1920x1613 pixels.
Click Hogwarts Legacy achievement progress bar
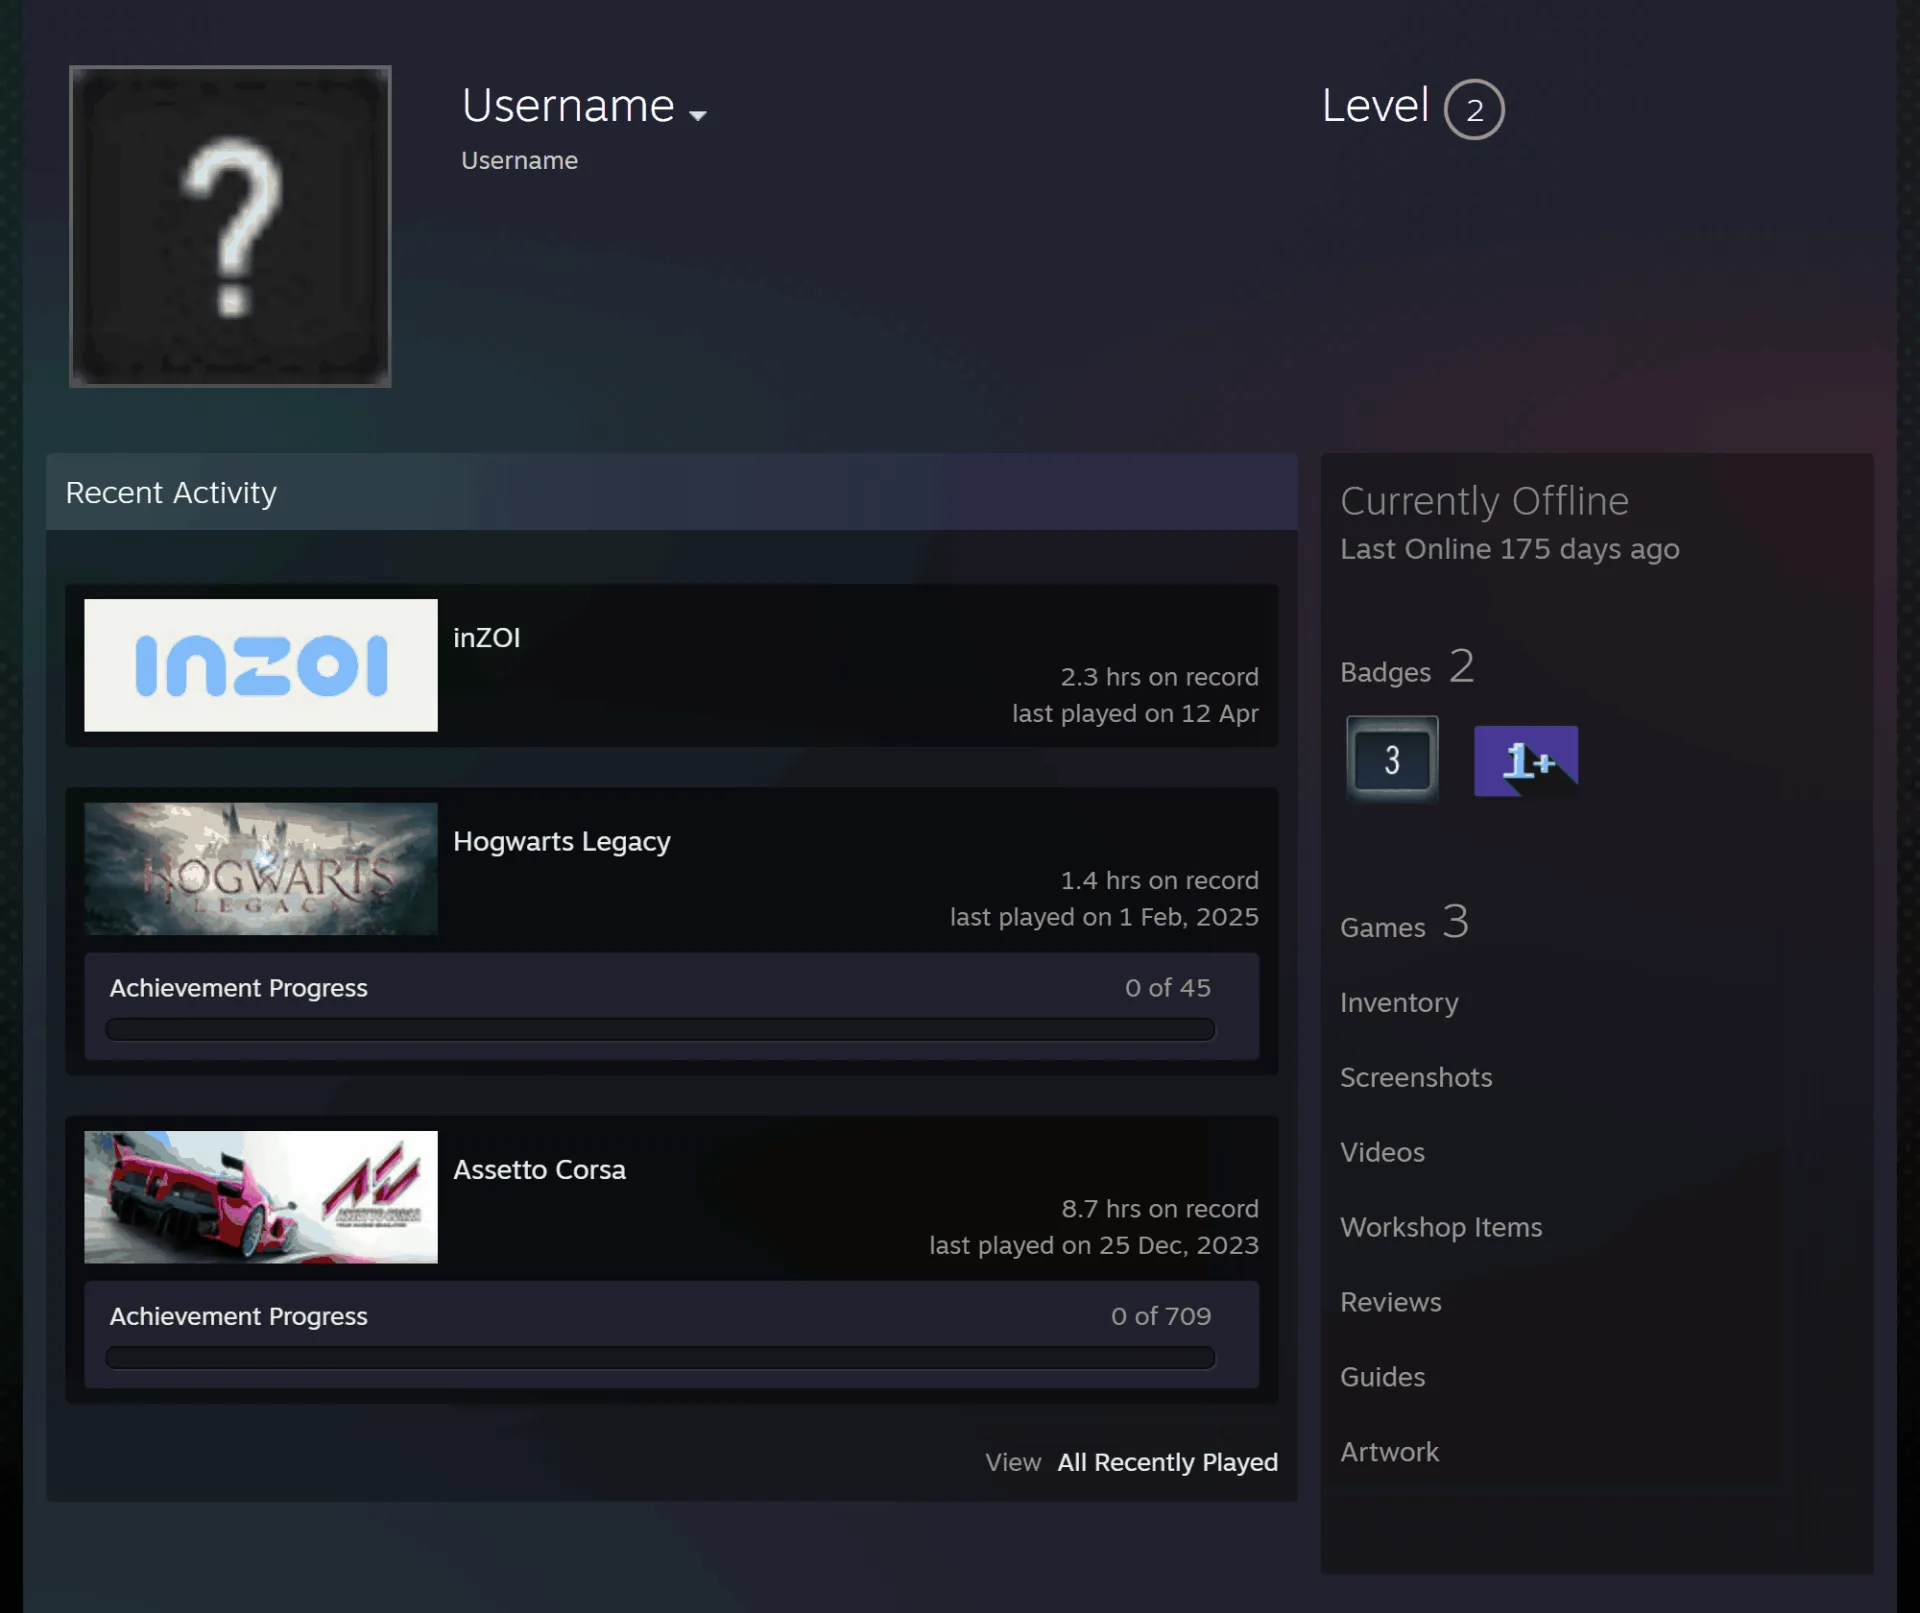pos(660,1030)
